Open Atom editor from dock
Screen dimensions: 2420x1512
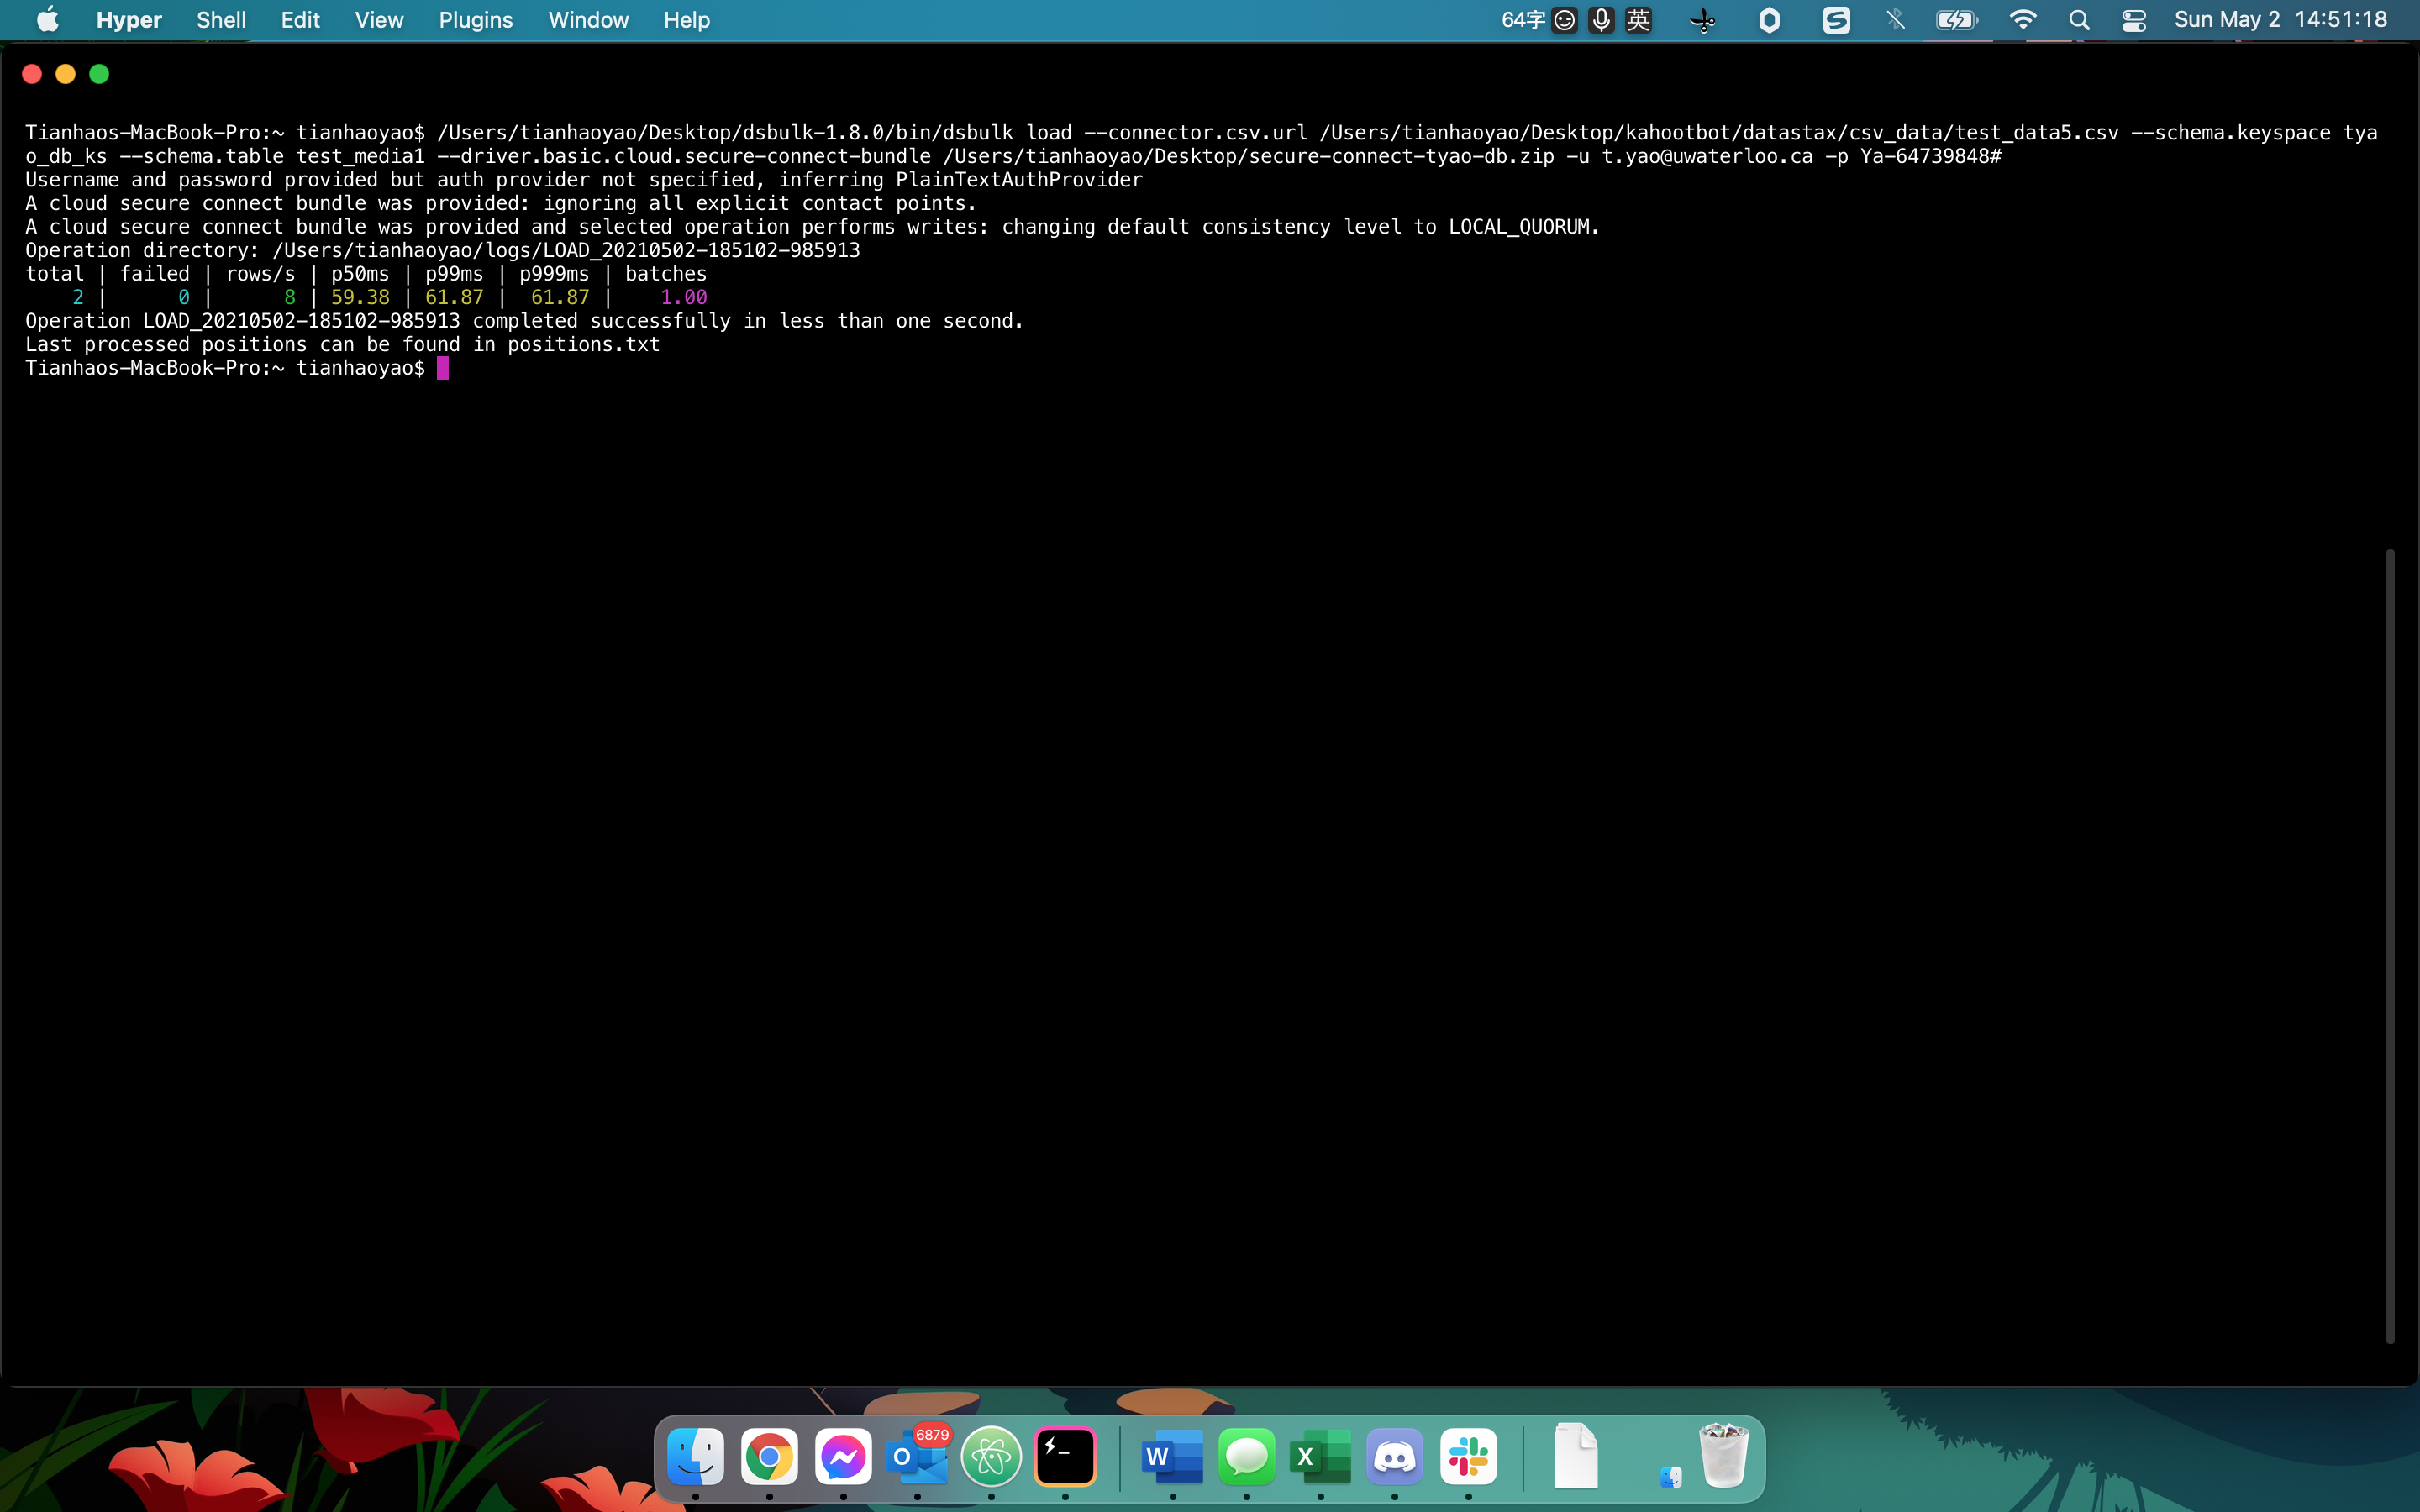[x=991, y=1457]
